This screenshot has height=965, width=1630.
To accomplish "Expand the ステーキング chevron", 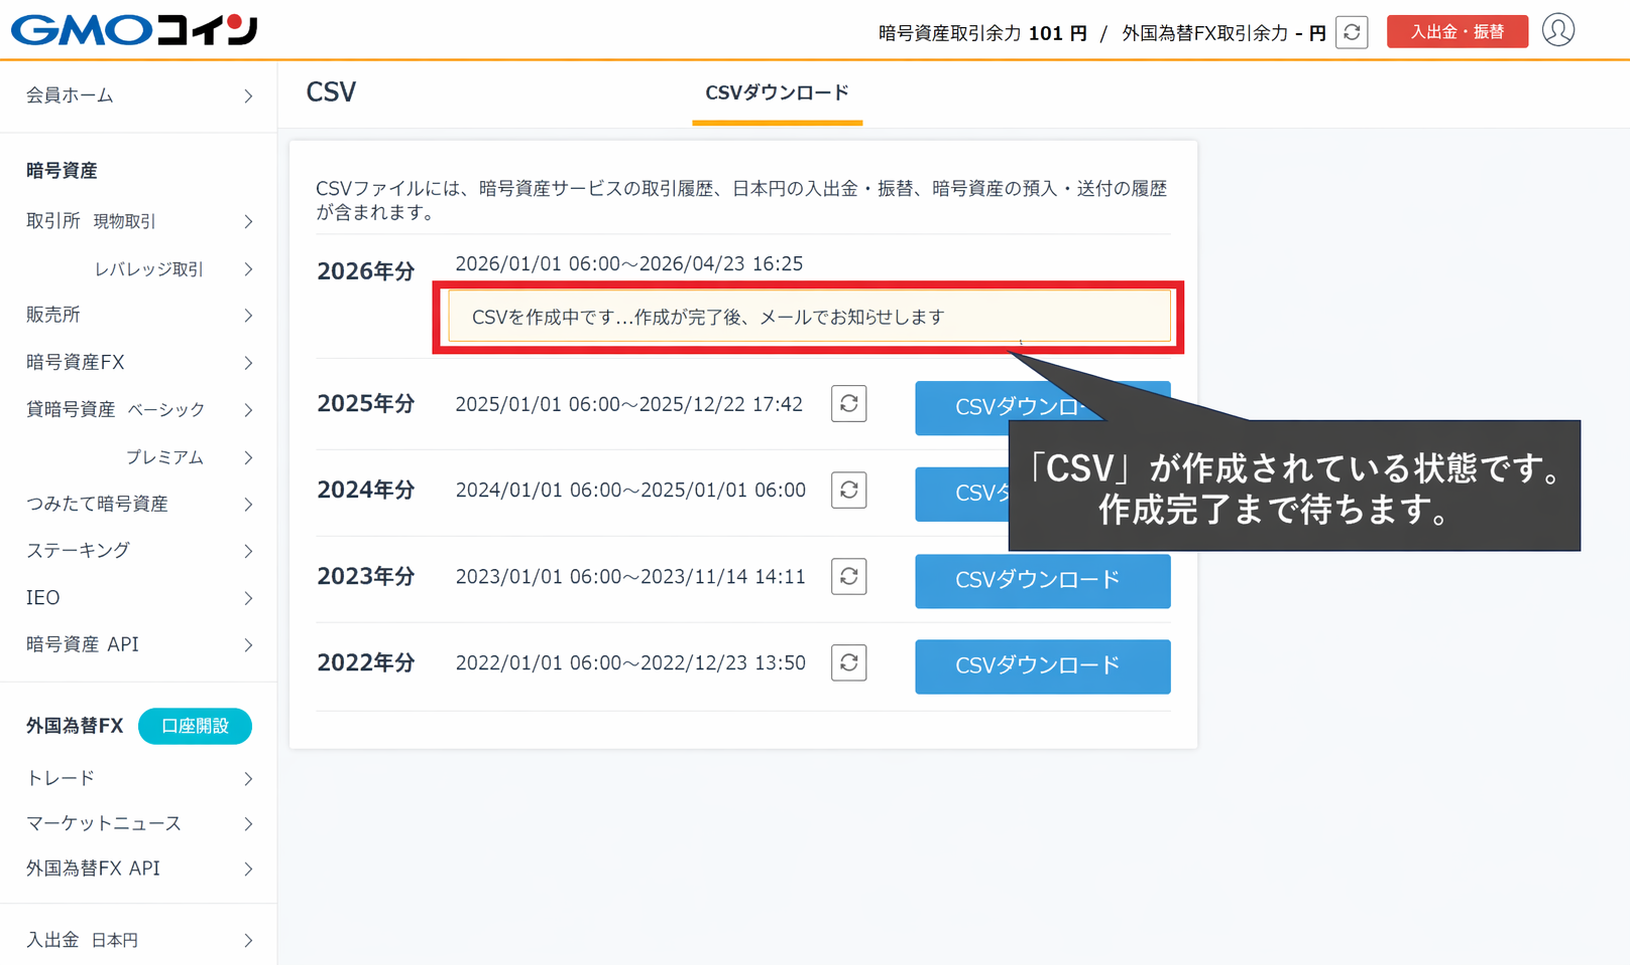I will point(248,550).
